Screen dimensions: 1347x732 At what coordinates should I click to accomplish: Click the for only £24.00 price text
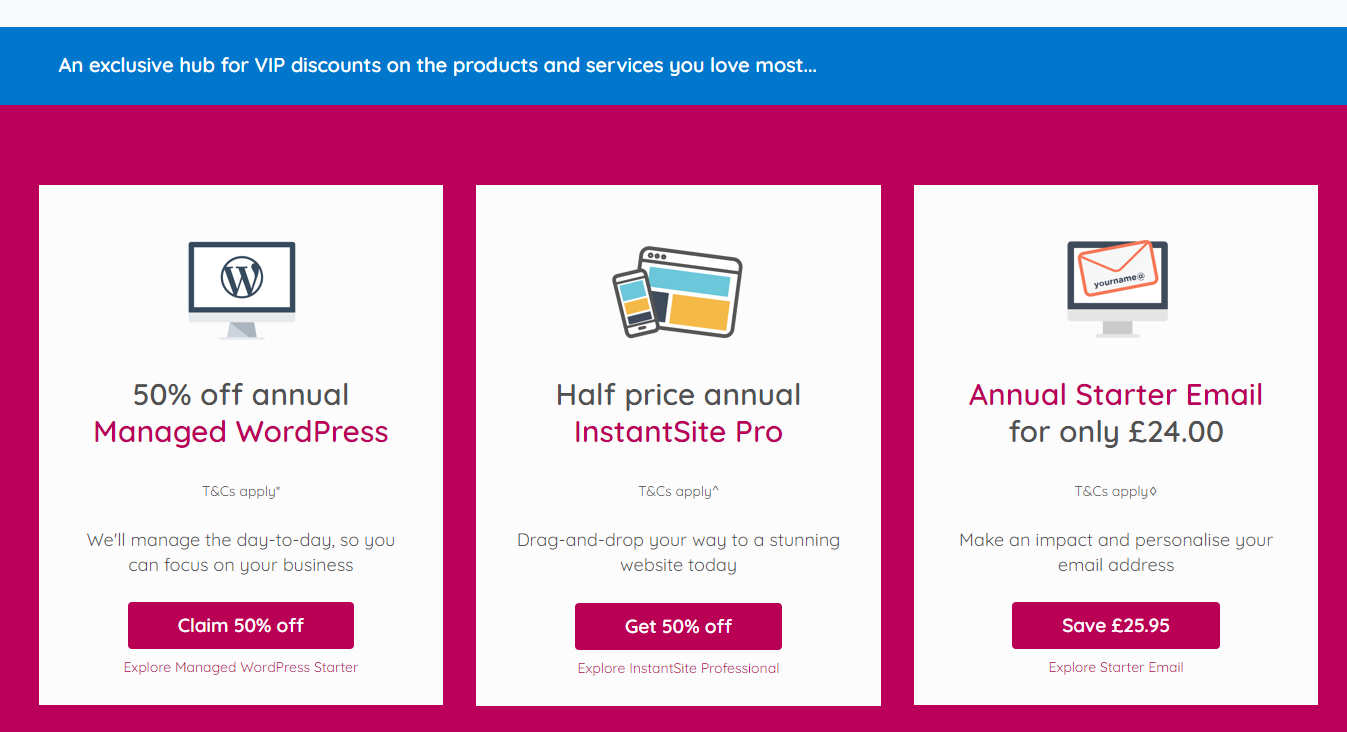point(1116,432)
